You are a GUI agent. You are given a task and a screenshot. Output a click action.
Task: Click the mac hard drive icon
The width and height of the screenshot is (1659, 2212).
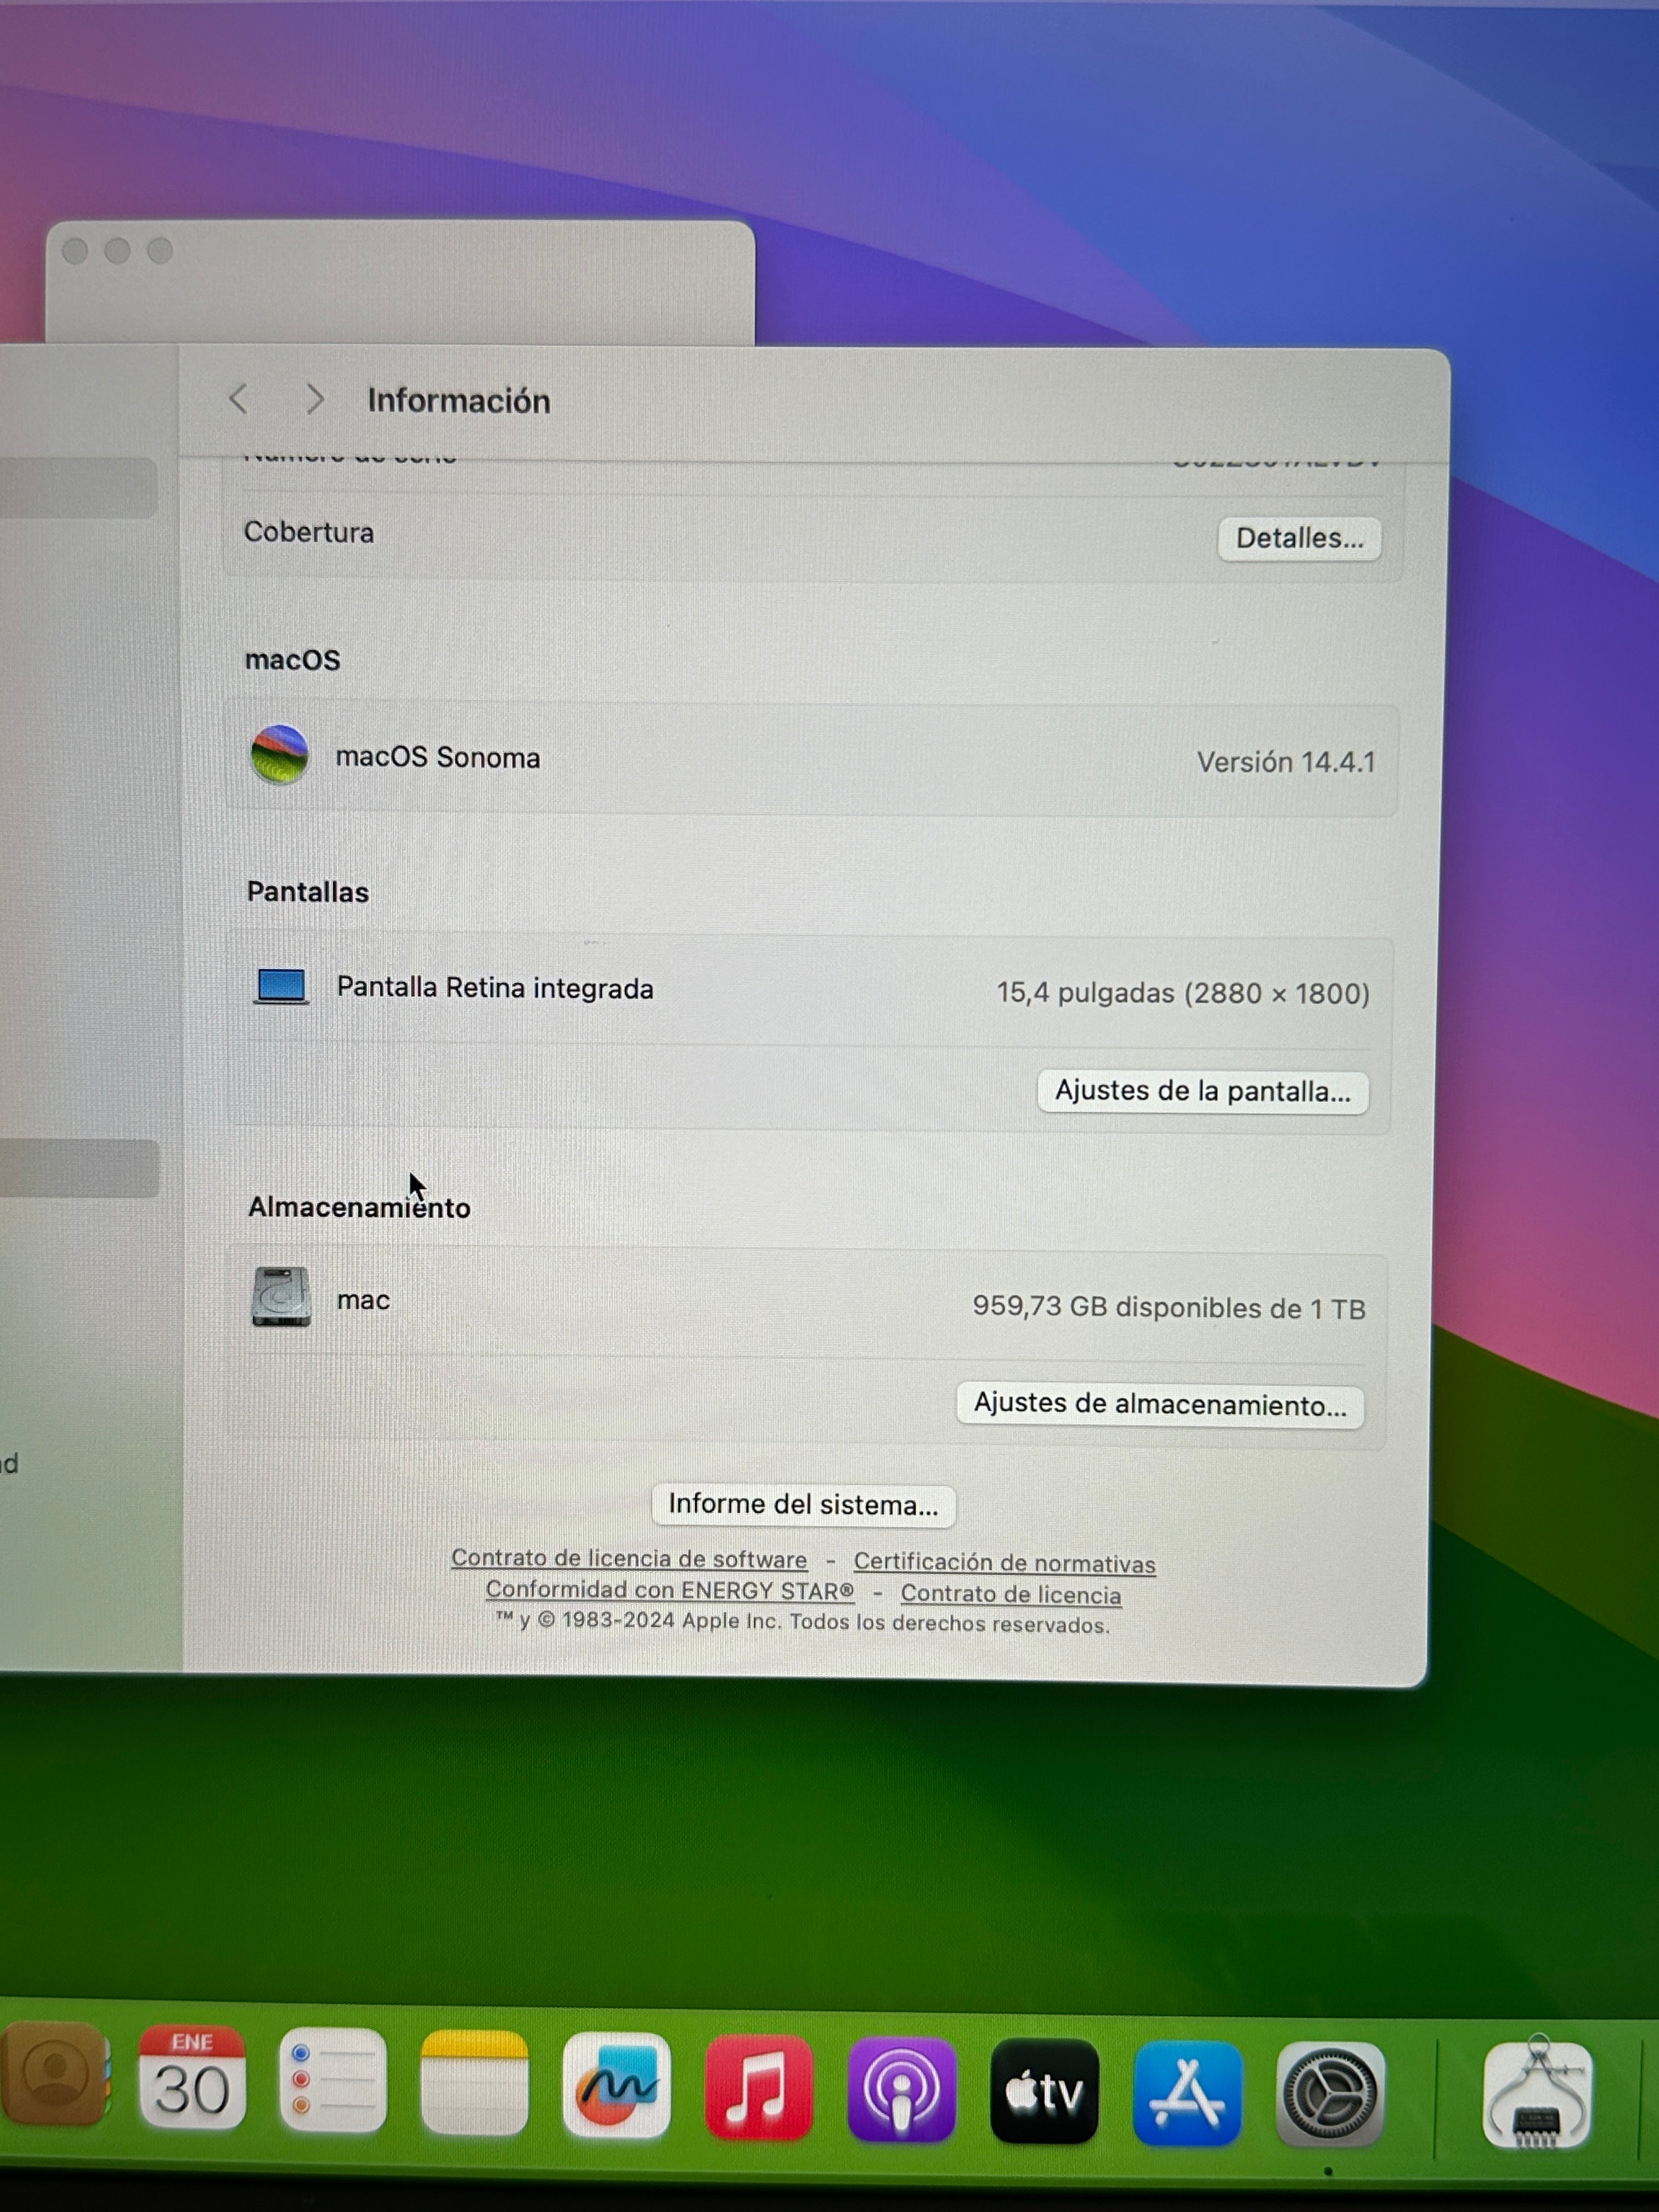pyautogui.click(x=281, y=1297)
